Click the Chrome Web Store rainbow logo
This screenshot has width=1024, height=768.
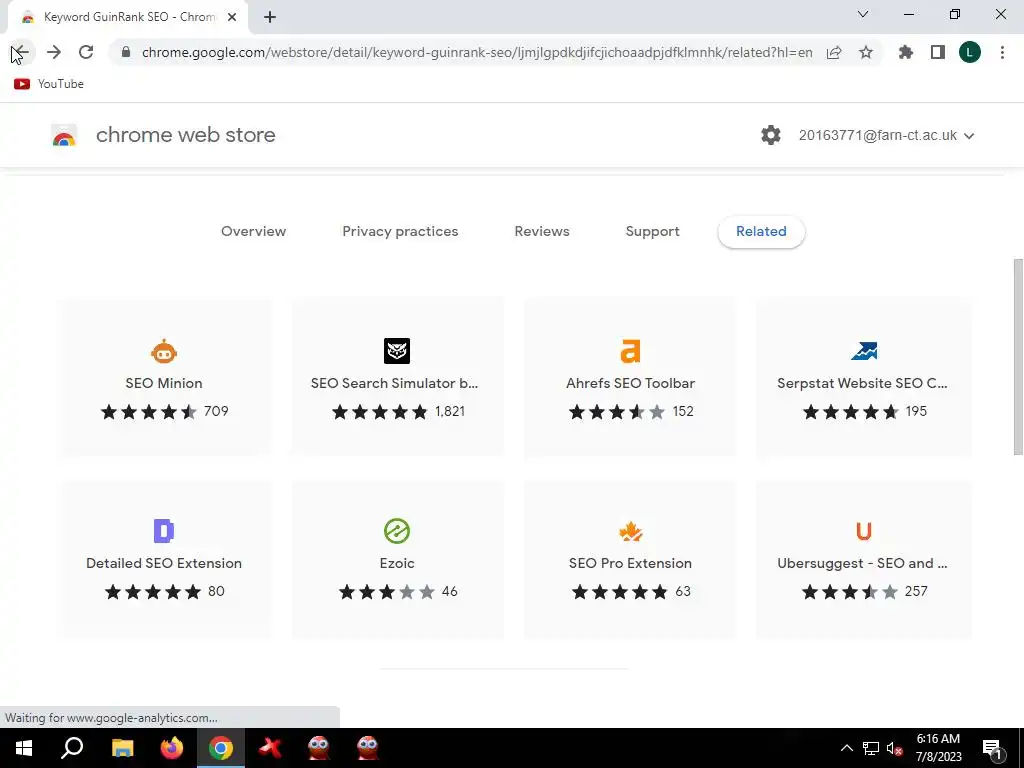(64, 135)
